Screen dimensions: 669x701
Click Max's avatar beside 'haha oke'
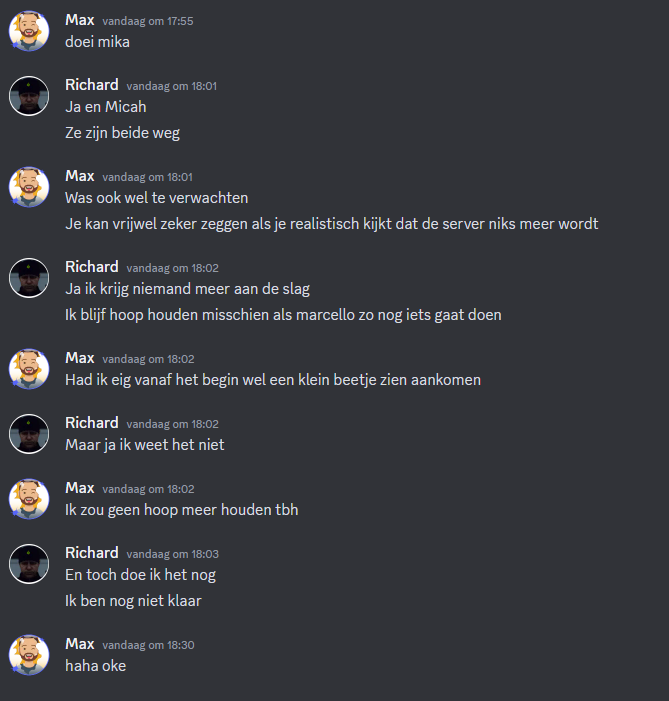pyautogui.click(x=29, y=655)
